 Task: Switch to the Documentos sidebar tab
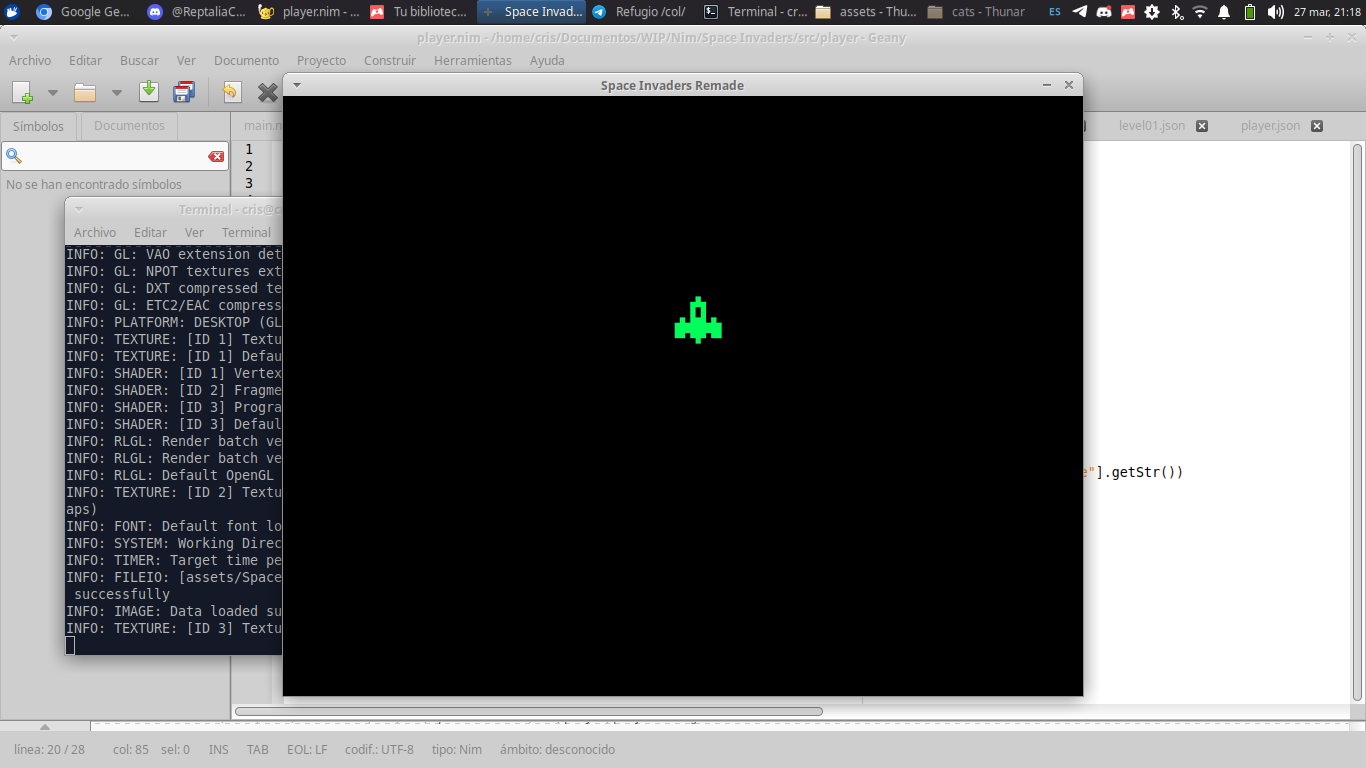(x=129, y=126)
